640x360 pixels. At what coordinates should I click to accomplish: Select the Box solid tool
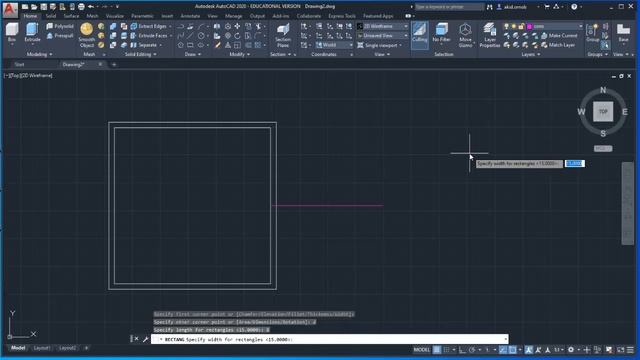(x=12, y=33)
